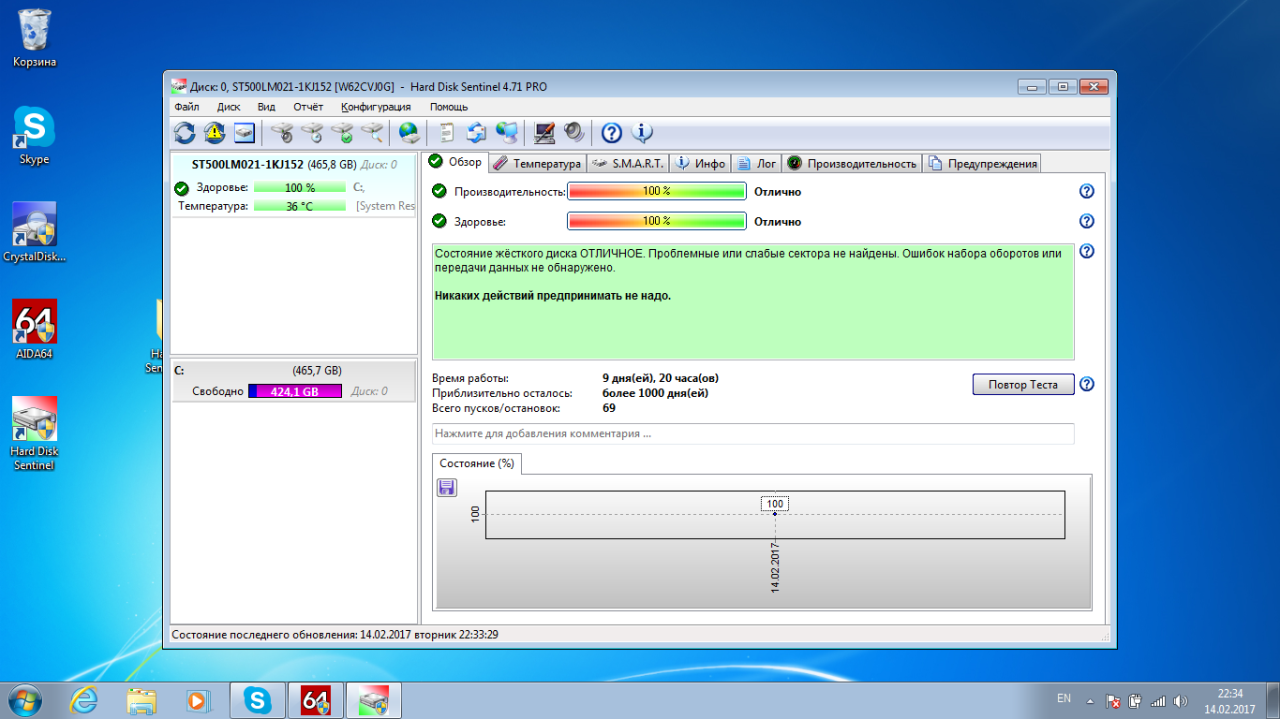The height and width of the screenshot is (719, 1280).
Task: Open the Отчёт menu
Action: pyautogui.click(x=308, y=107)
